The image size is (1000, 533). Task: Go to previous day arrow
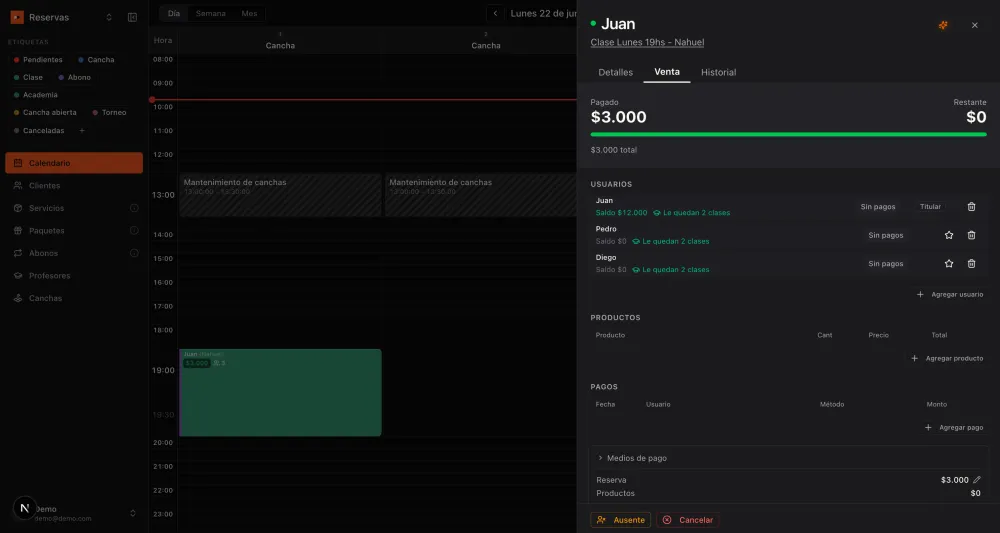tap(495, 13)
